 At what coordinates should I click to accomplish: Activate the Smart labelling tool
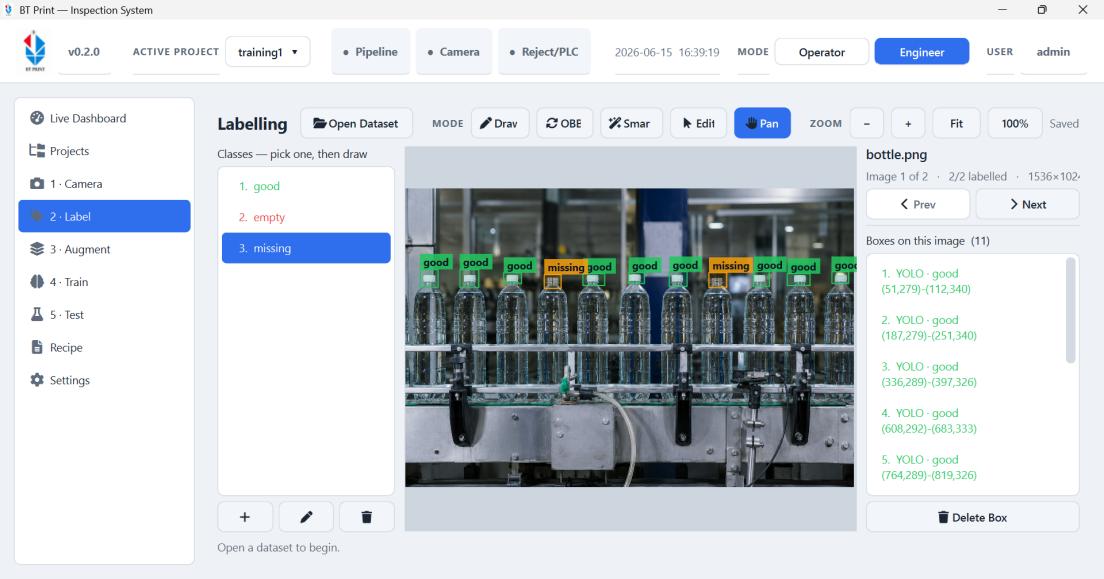631,123
